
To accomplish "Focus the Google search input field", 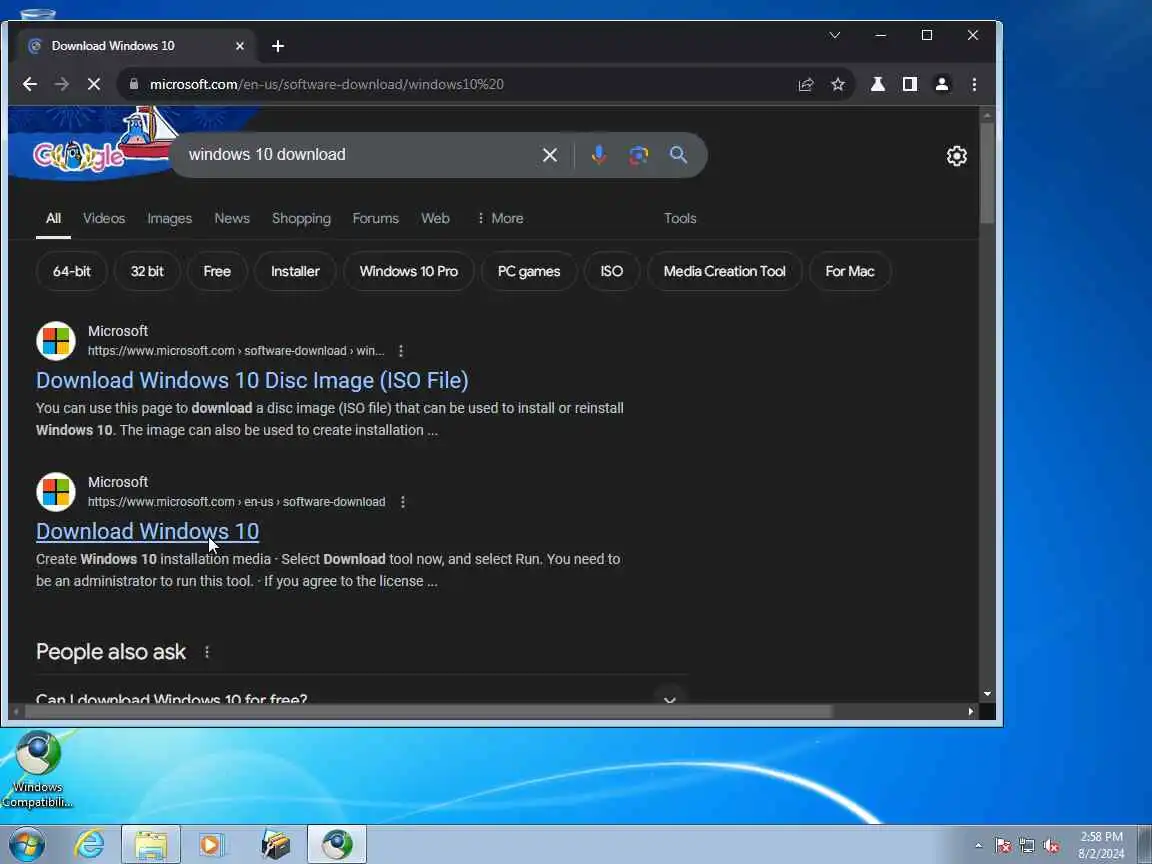I will (x=360, y=154).
